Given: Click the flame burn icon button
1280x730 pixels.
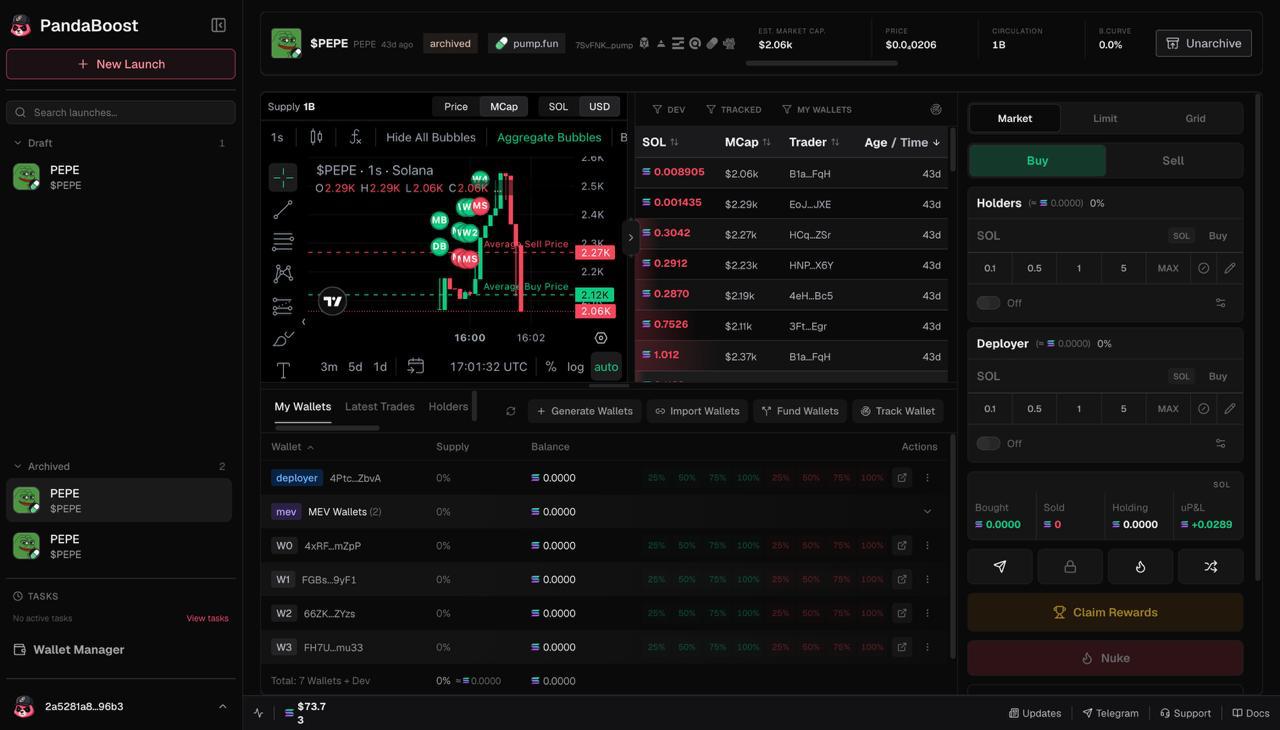Looking at the screenshot, I should [x=1140, y=566].
